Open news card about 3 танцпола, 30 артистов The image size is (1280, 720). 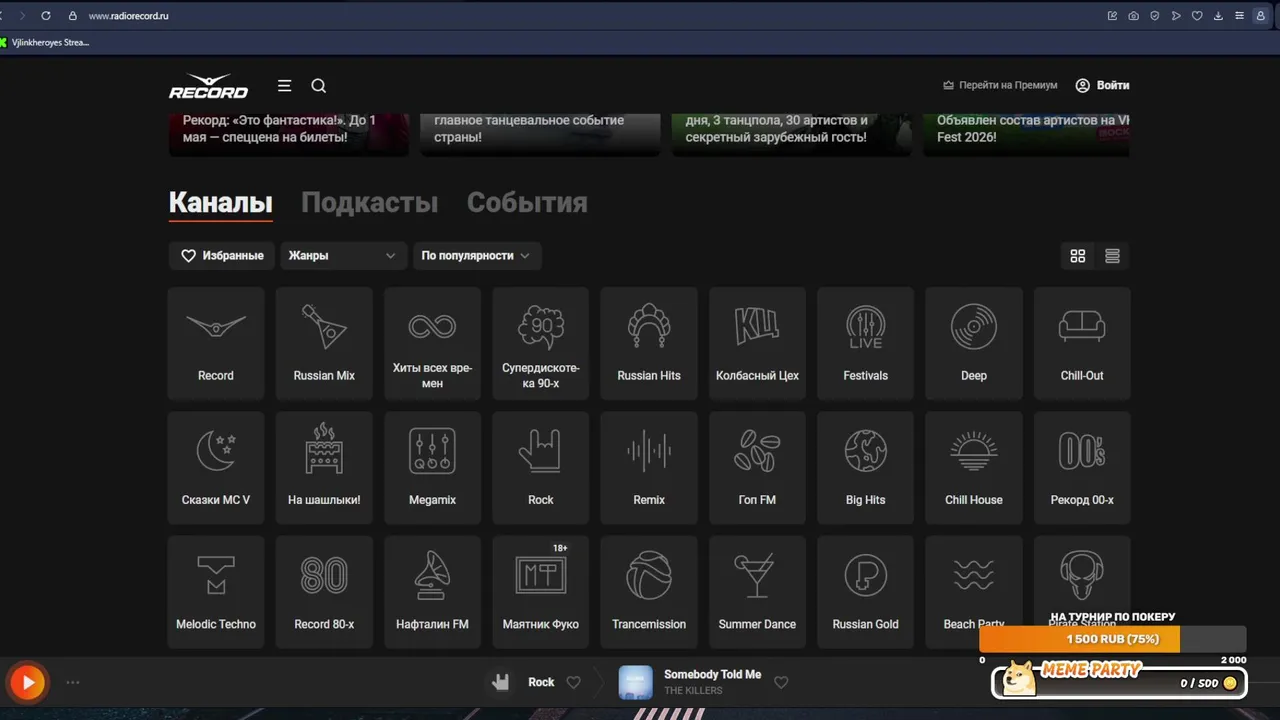click(791, 134)
